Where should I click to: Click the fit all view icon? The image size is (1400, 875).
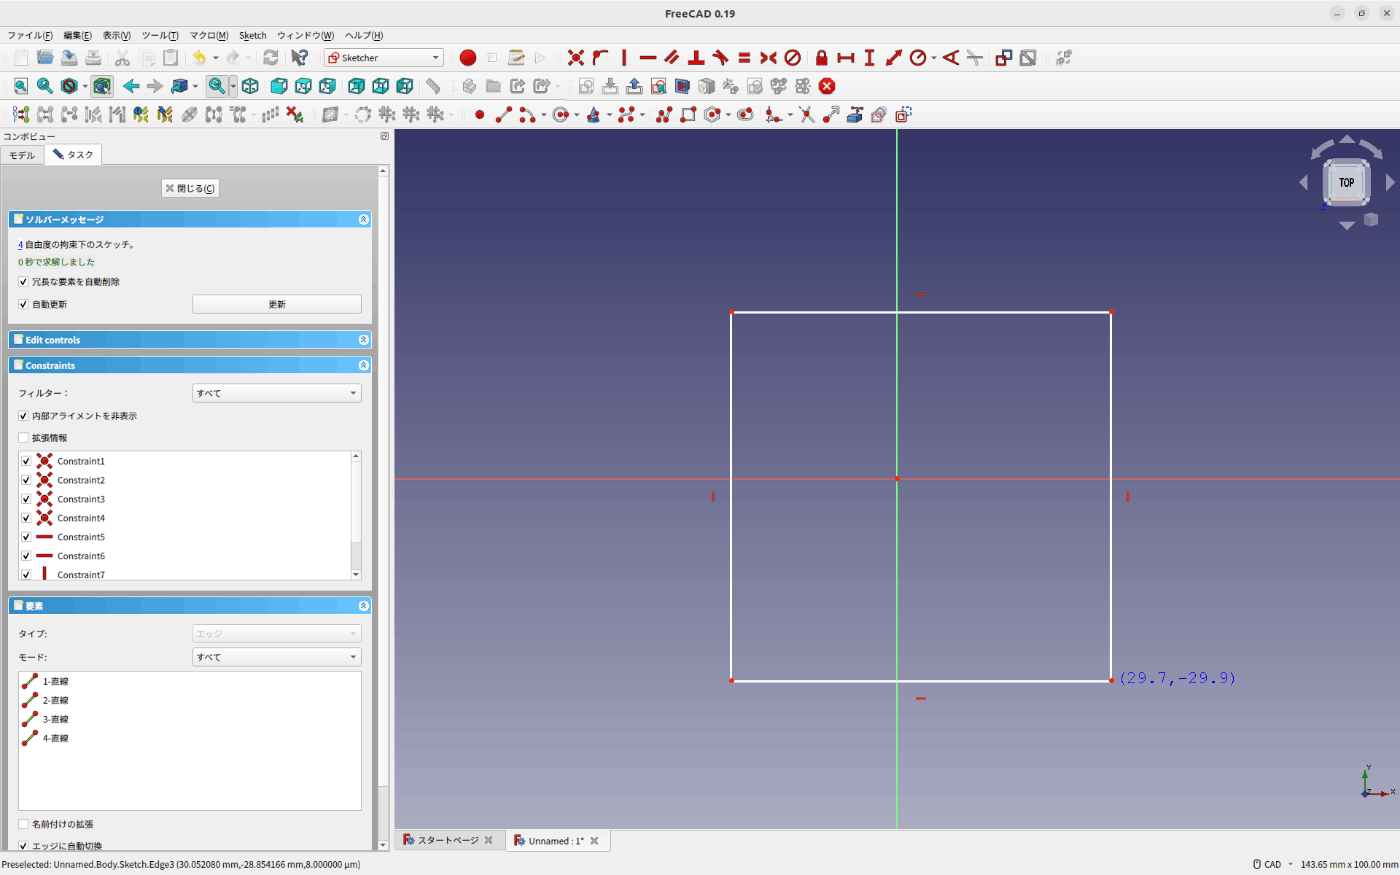pyautogui.click(x=21, y=86)
